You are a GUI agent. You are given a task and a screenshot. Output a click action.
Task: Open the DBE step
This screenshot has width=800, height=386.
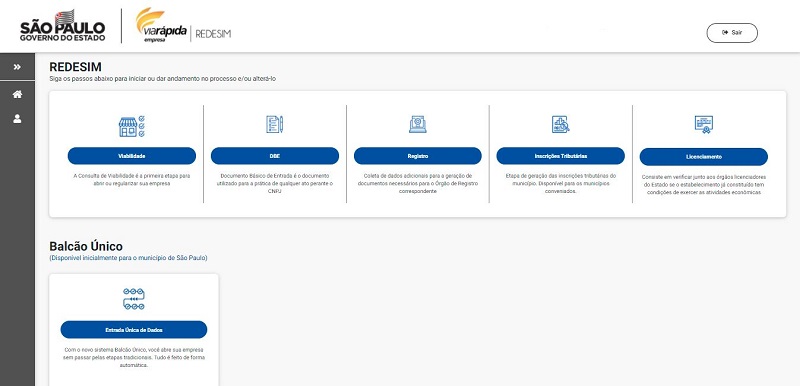tap(274, 156)
